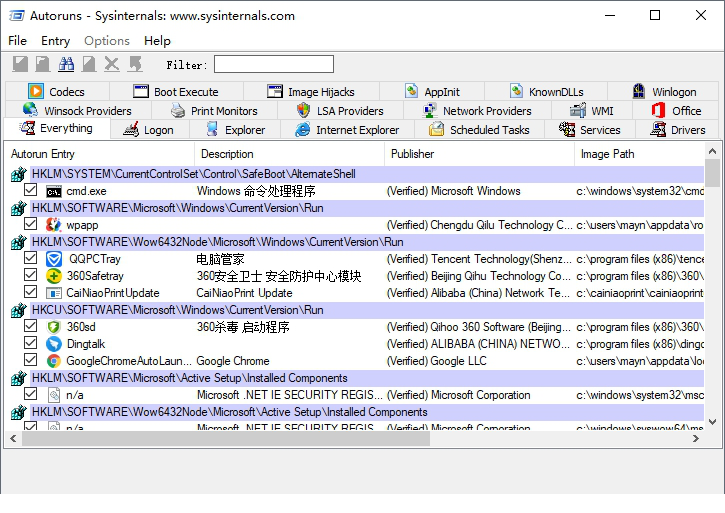
Task: Sort by the Publisher column header
Action: pyautogui.click(x=479, y=154)
